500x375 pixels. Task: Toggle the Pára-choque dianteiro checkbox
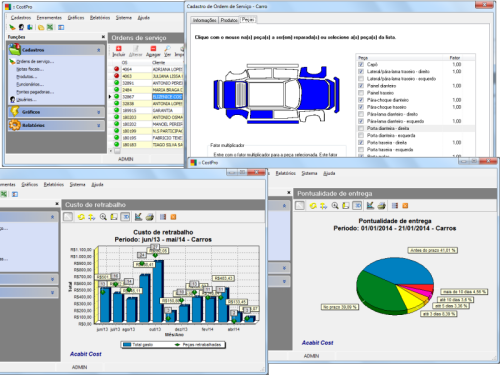point(361,100)
